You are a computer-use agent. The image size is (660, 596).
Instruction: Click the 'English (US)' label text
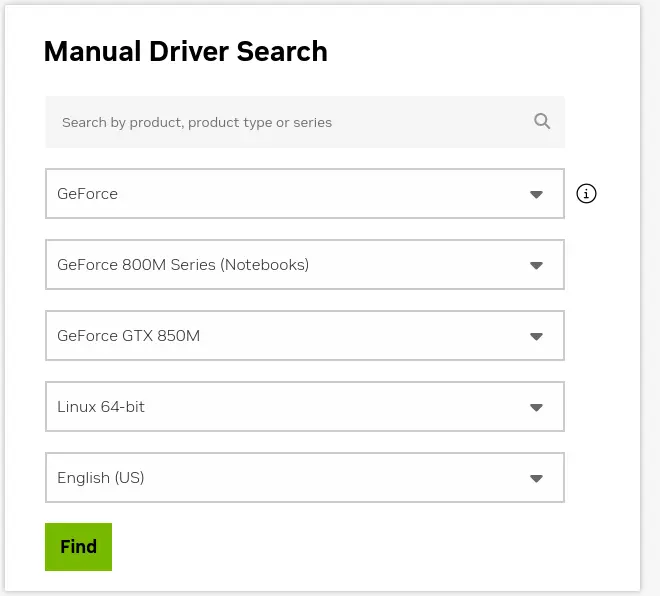point(101,478)
